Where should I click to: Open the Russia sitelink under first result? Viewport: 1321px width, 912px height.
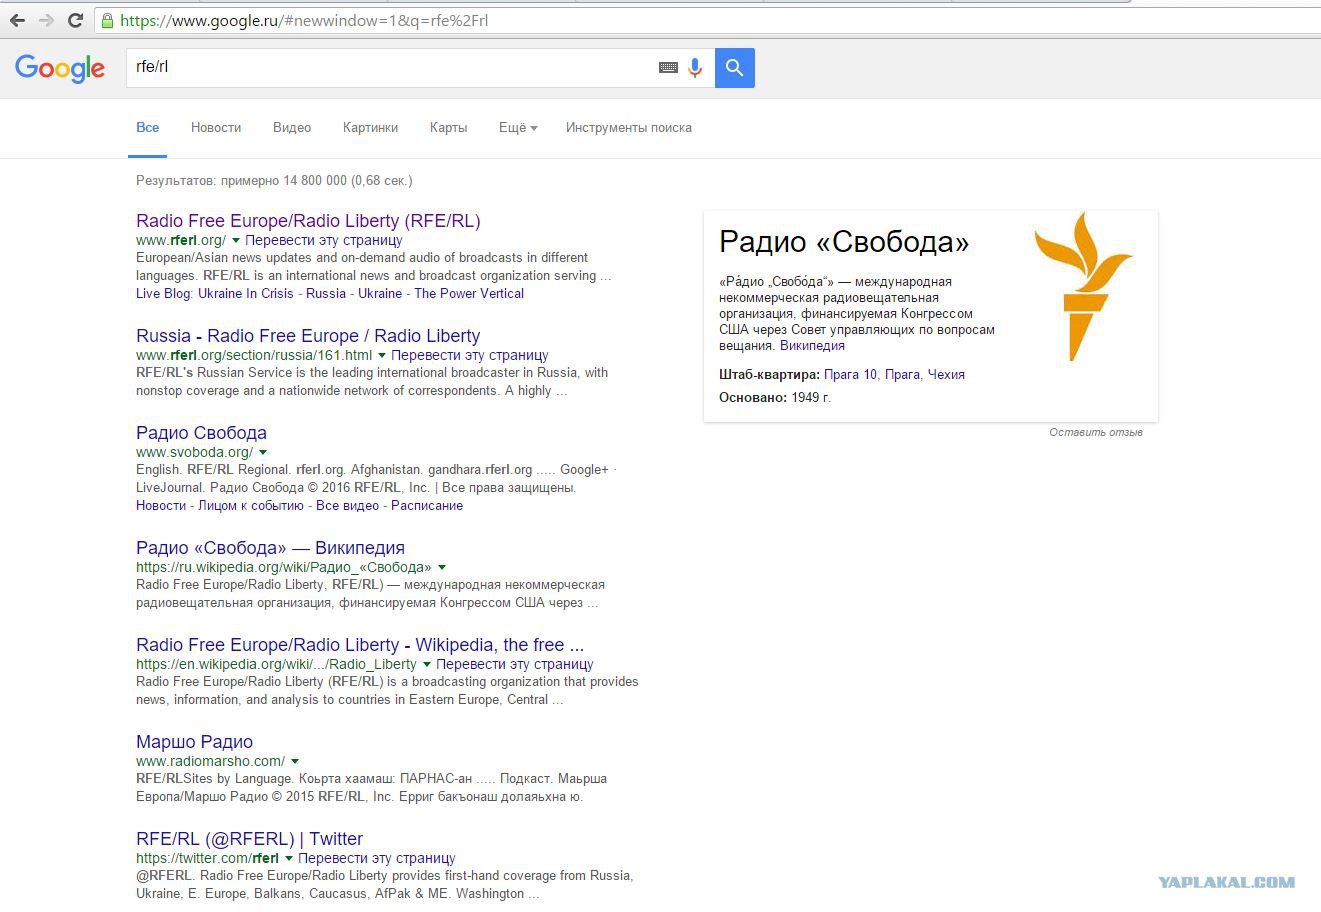point(326,294)
